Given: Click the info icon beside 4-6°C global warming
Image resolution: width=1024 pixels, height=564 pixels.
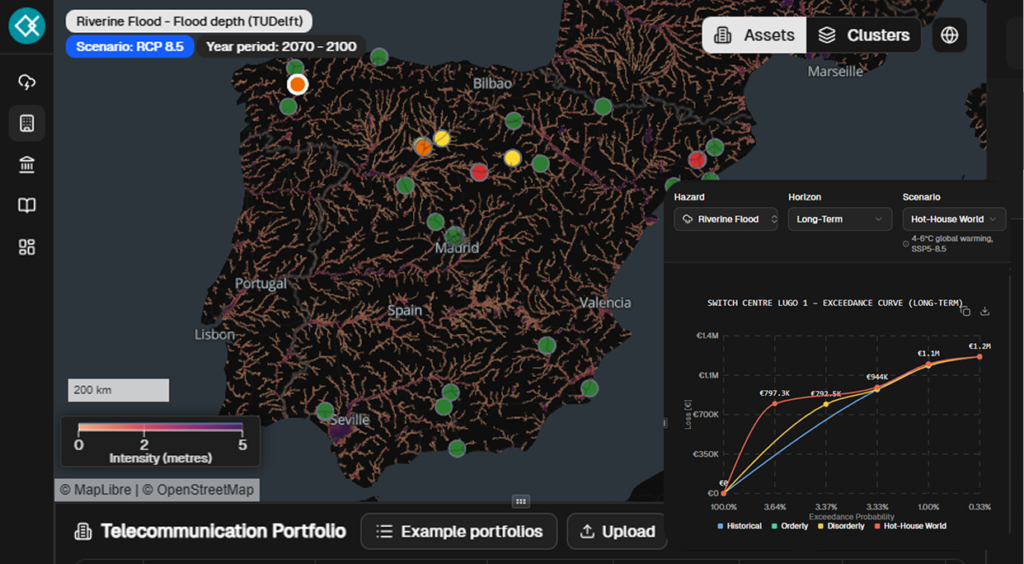Looking at the screenshot, I should (x=906, y=244).
